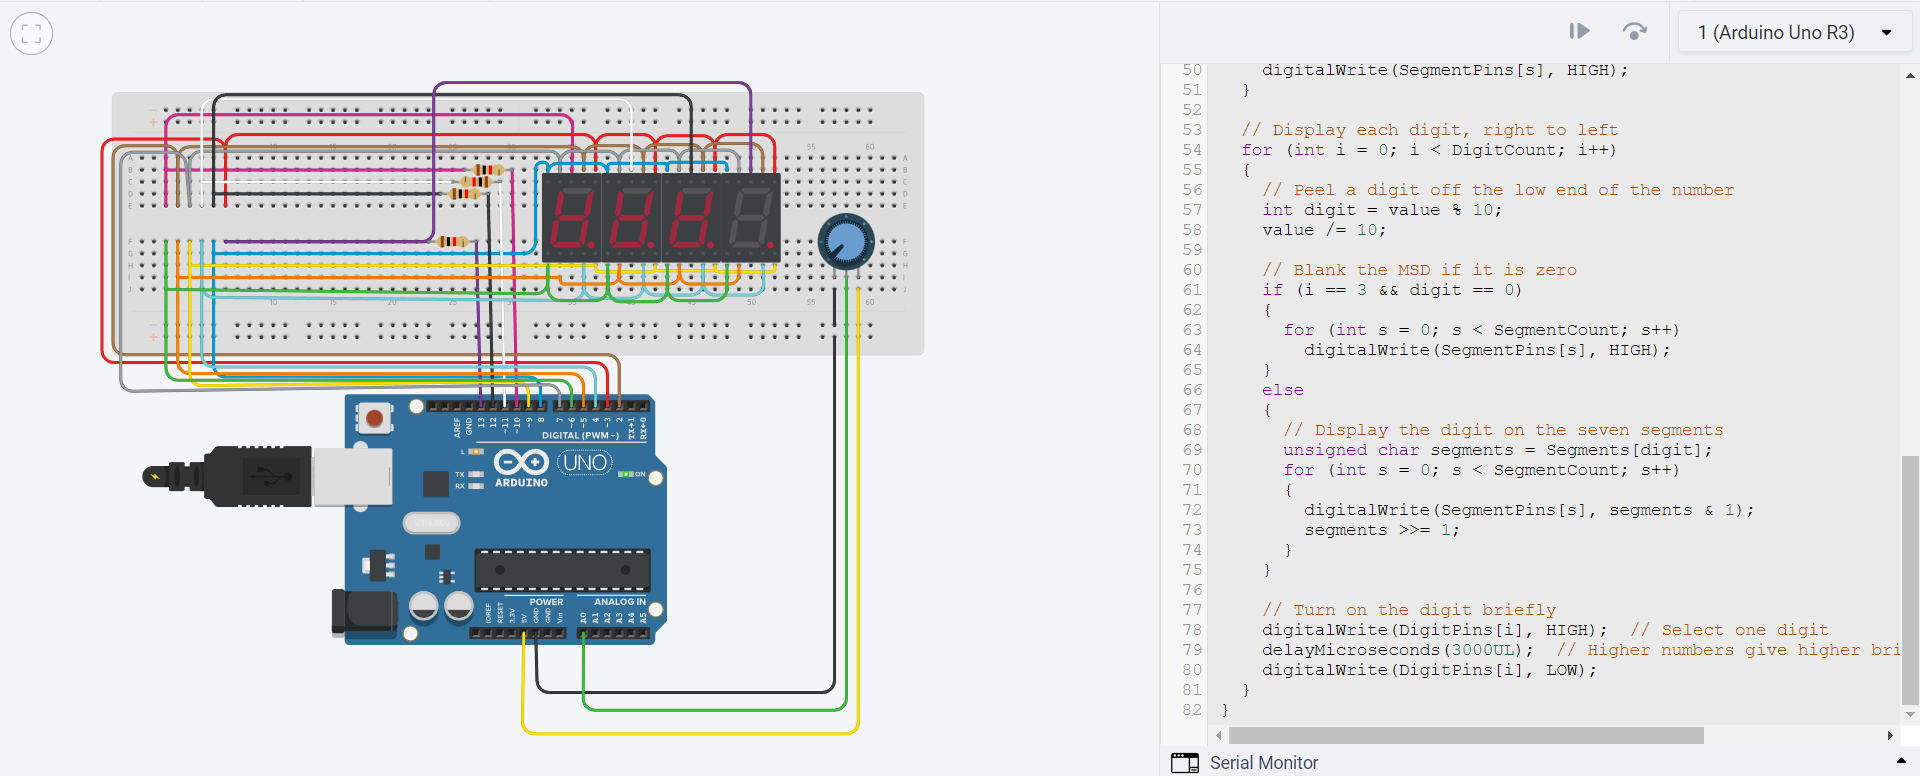Viewport: 1920px width, 776px height.
Task: Click 'digitalWrite(DigitPins[i], HIGH);' on line 78
Action: pos(1434,630)
